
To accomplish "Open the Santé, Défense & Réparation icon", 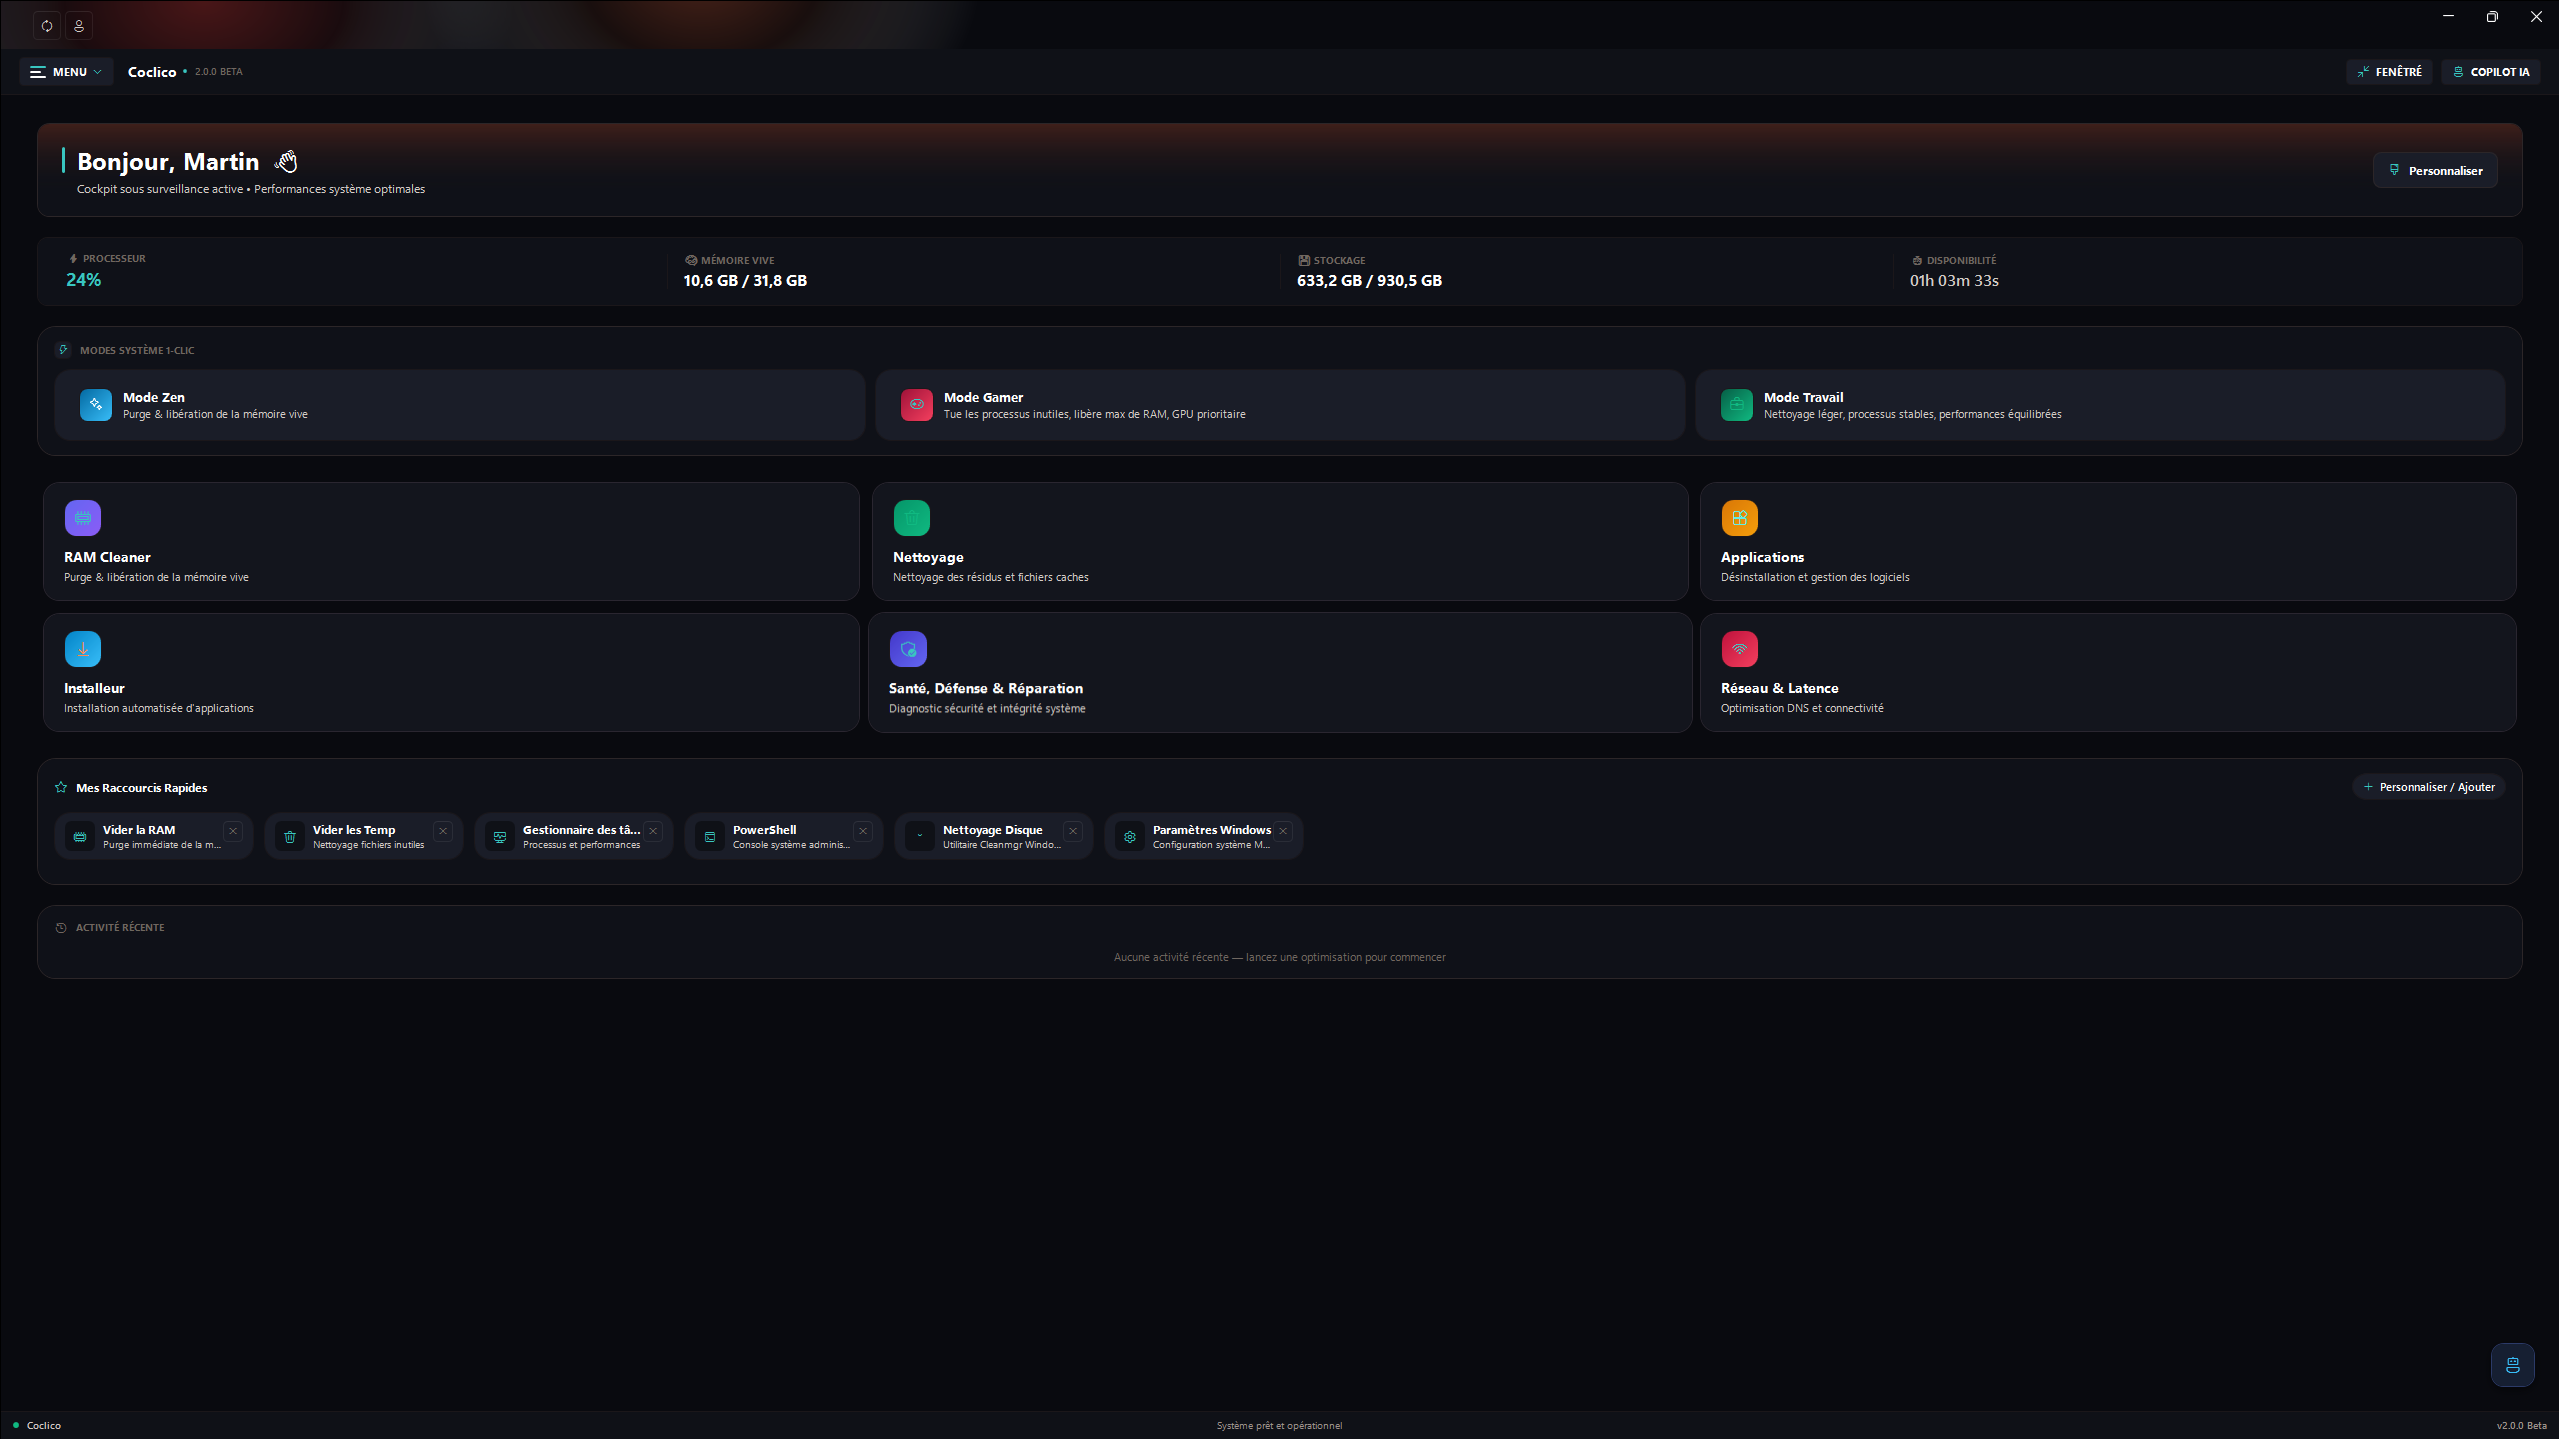I will pos(908,649).
